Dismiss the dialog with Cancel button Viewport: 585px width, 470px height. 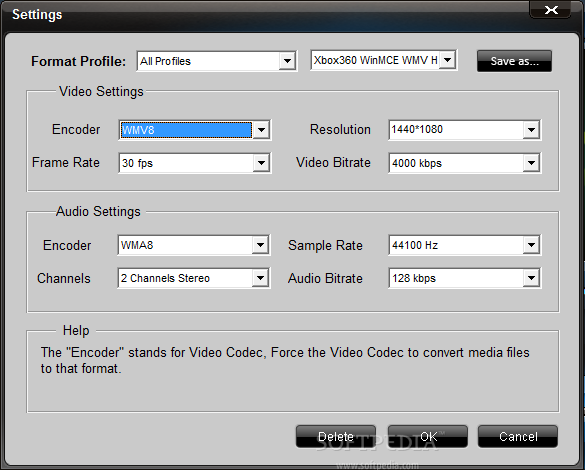coord(518,436)
